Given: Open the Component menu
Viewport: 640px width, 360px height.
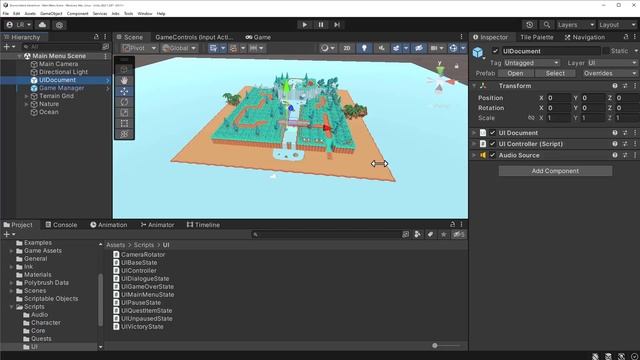Looking at the screenshot, I should (77, 13).
